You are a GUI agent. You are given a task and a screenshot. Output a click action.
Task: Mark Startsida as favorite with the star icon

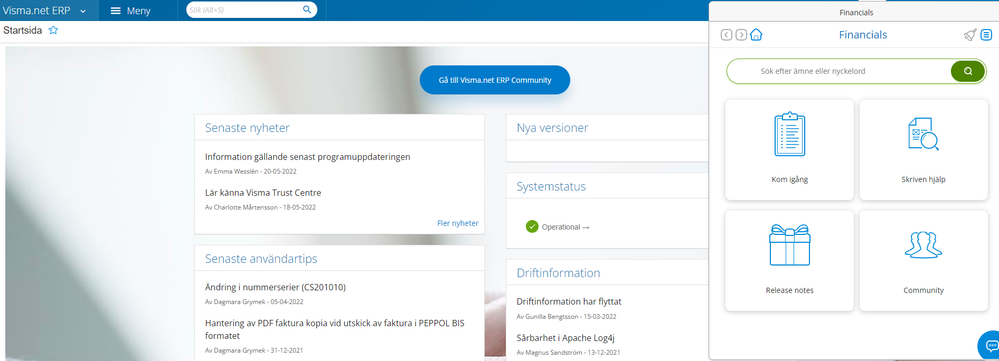tap(54, 30)
